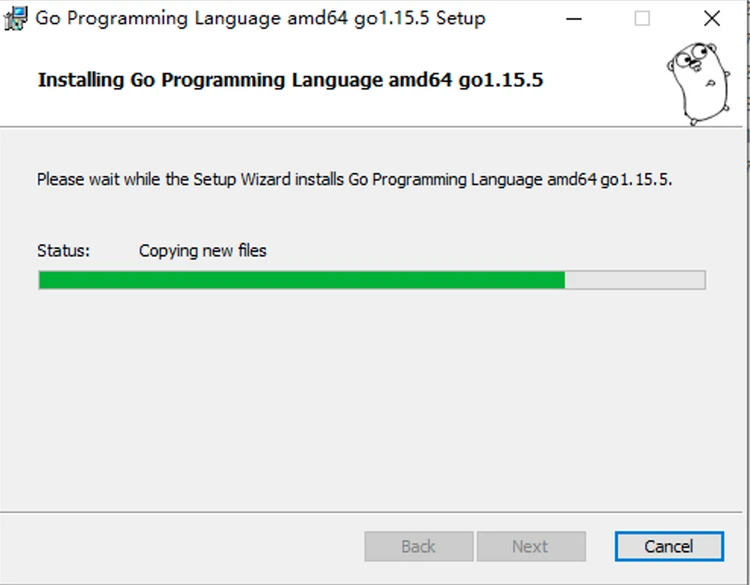Minimize the Go Setup window
Image resolution: width=750 pixels, height=585 pixels.
point(574,19)
